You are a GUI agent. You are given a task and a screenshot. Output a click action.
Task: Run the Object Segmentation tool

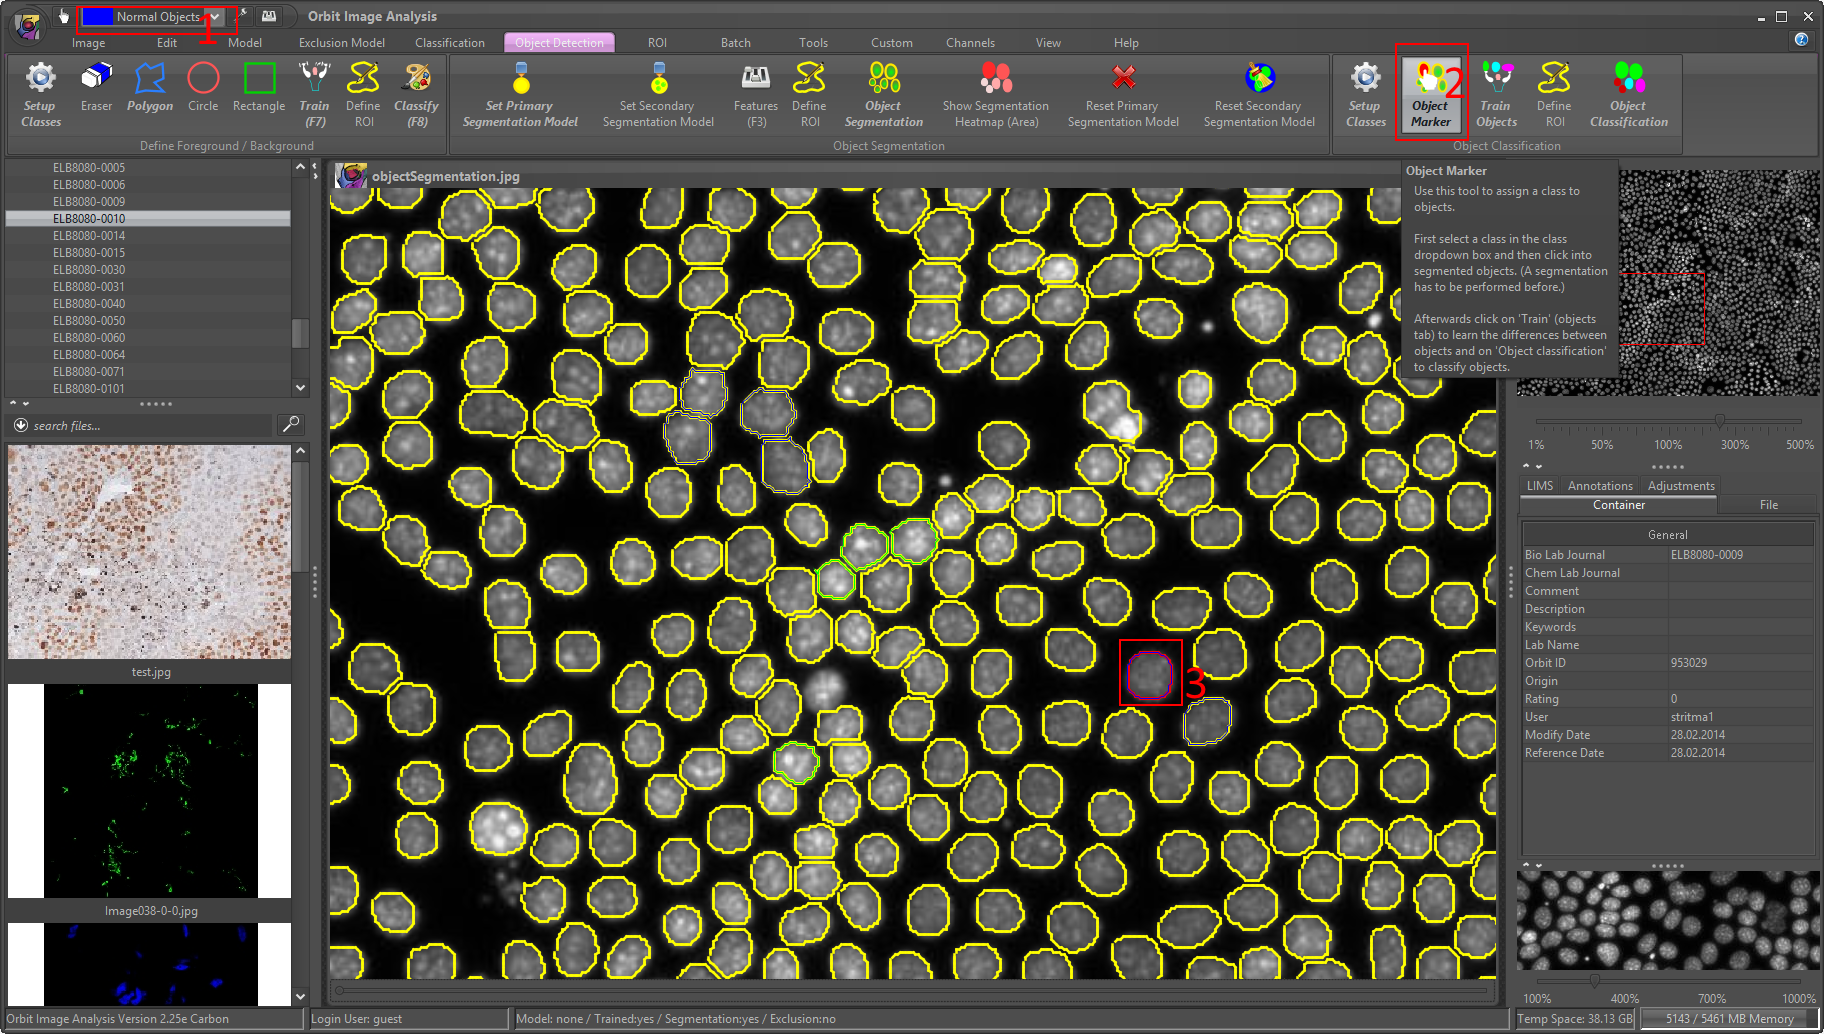[x=884, y=96]
